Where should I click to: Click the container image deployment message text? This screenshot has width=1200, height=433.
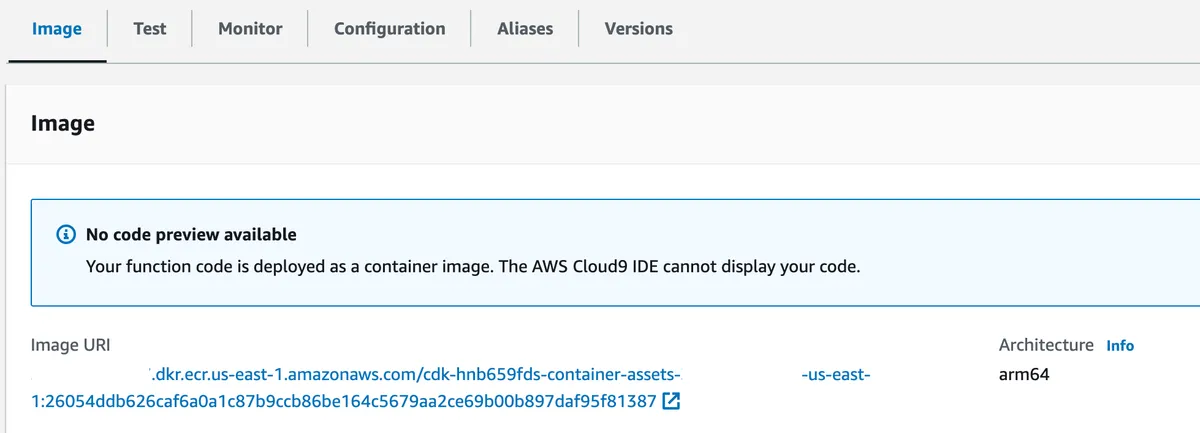click(472, 267)
